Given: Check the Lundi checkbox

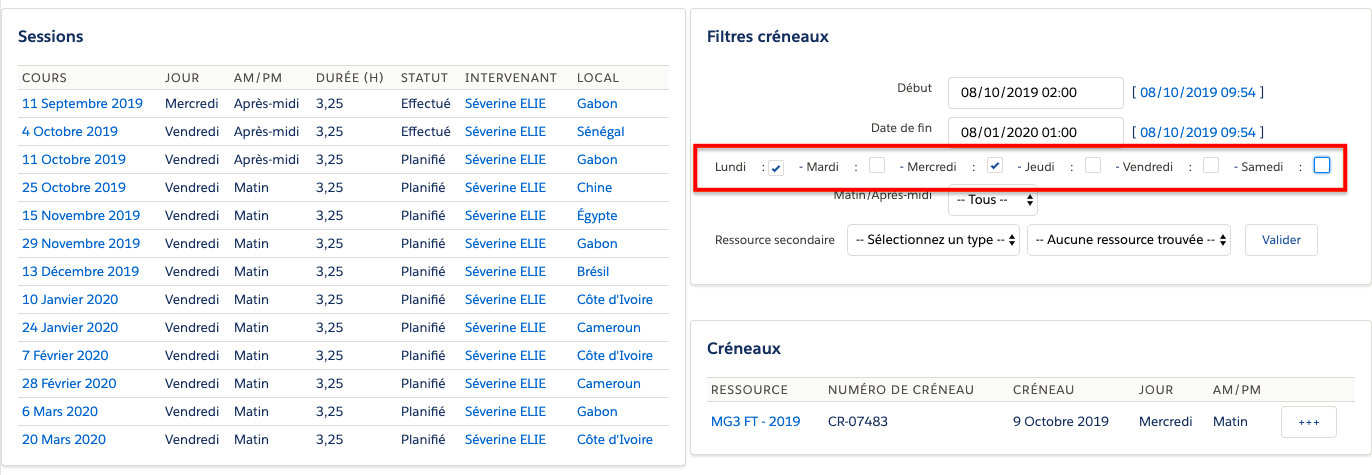Looking at the screenshot, I should [777, 166].
